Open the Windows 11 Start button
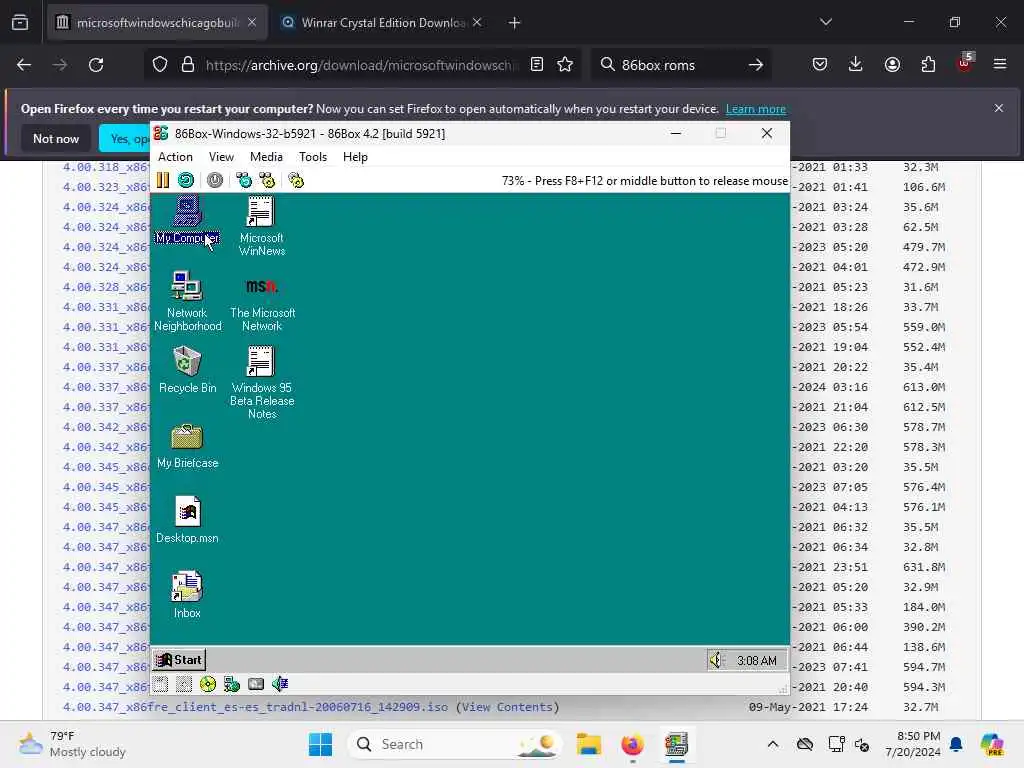Viewport: 1024px width, 768px height. [x=321, y=744]
